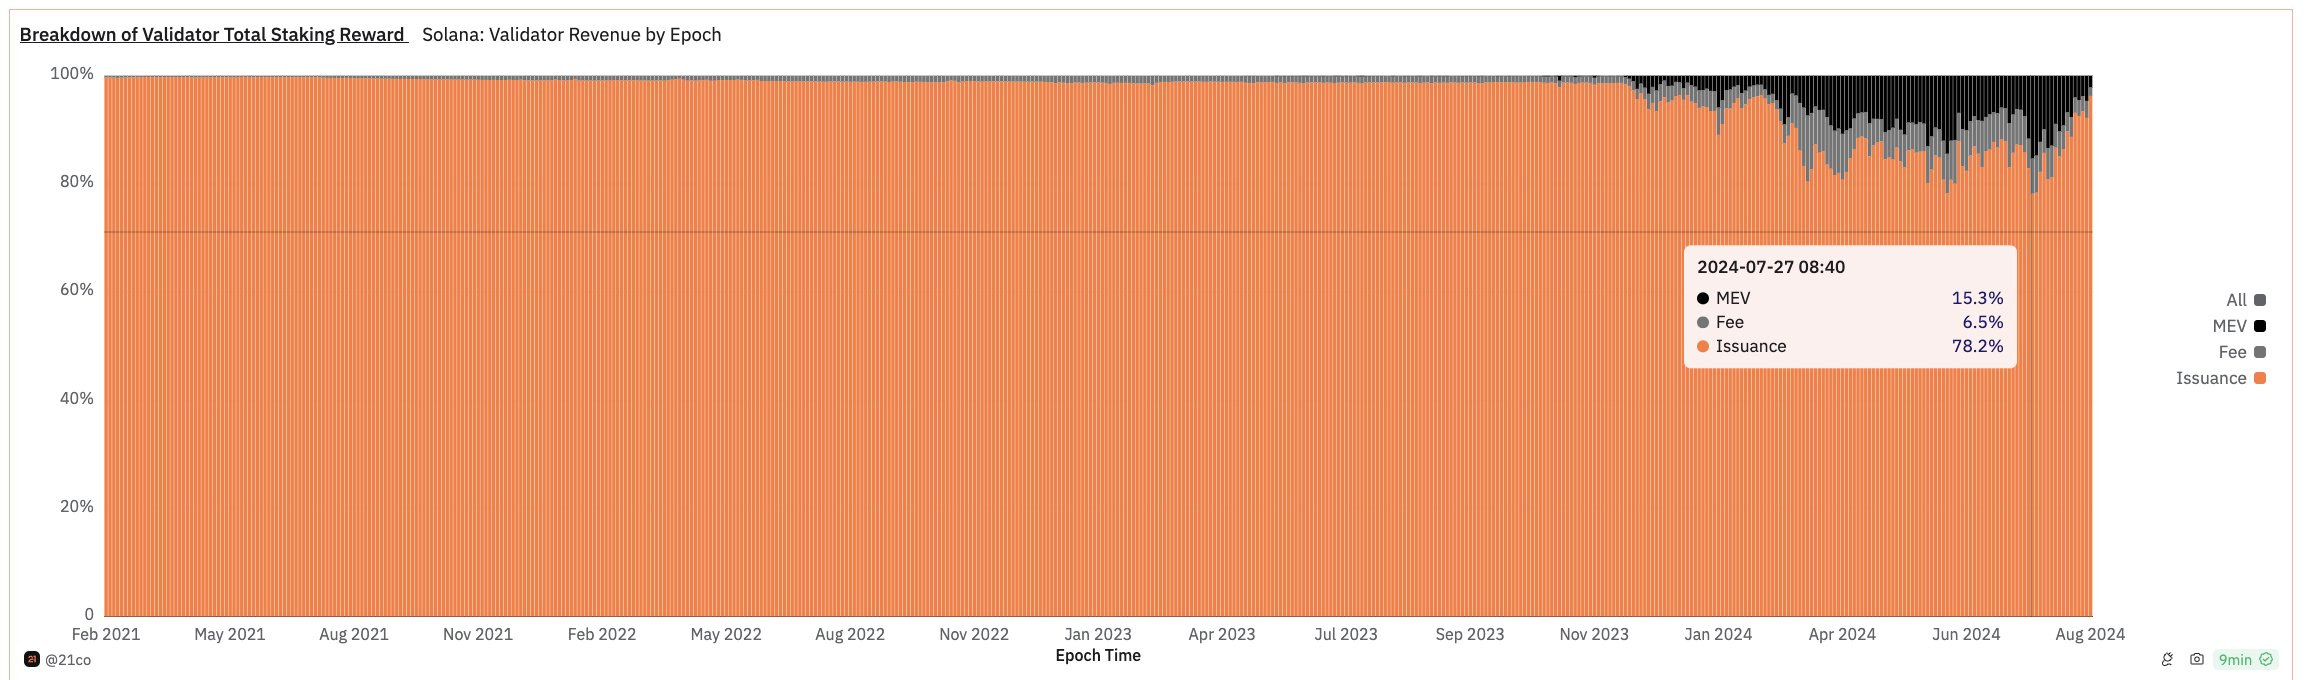The height and width of the screenshot is (680, 2316).
Task: Click the Apr 2023 x-axis label
Action: [1222, 634]
